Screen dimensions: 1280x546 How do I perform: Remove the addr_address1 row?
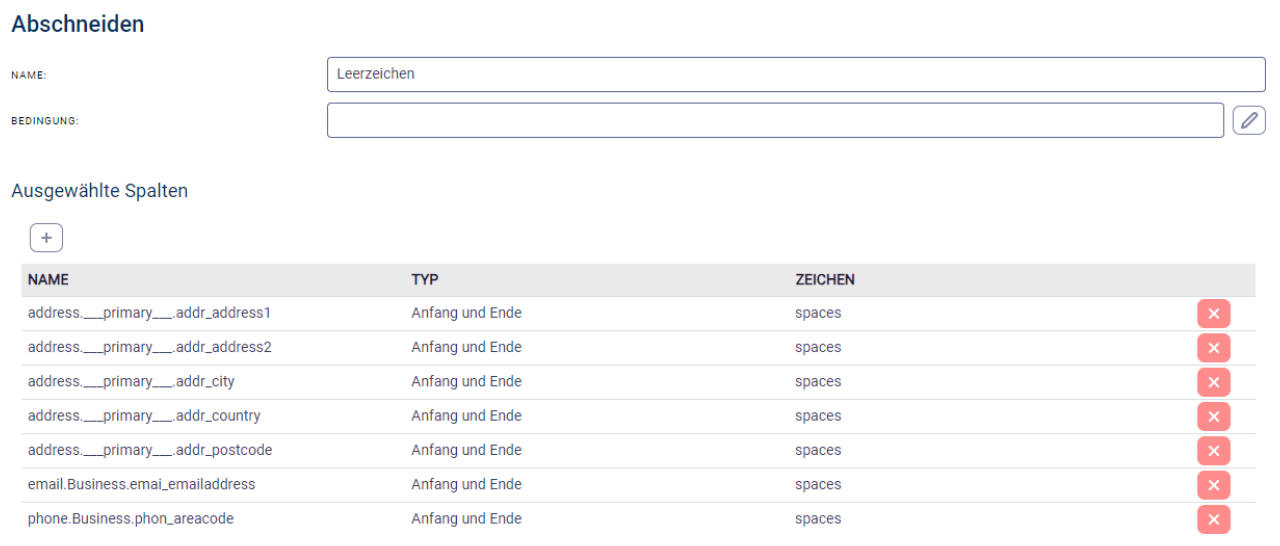point(1213,314)
